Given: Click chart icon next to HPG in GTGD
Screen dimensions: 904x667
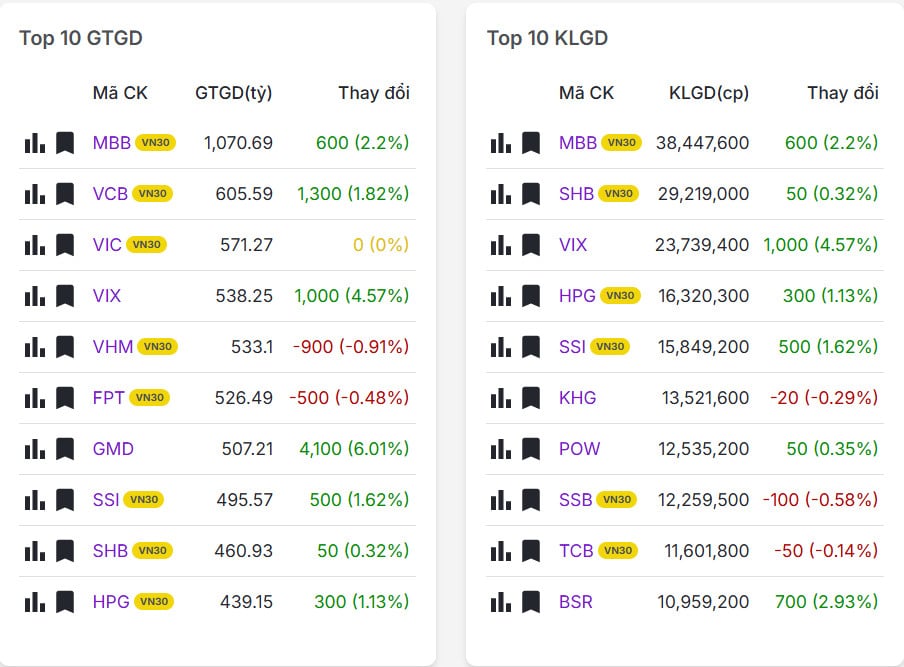Looking at the screenshot, I should coord(35,602).
